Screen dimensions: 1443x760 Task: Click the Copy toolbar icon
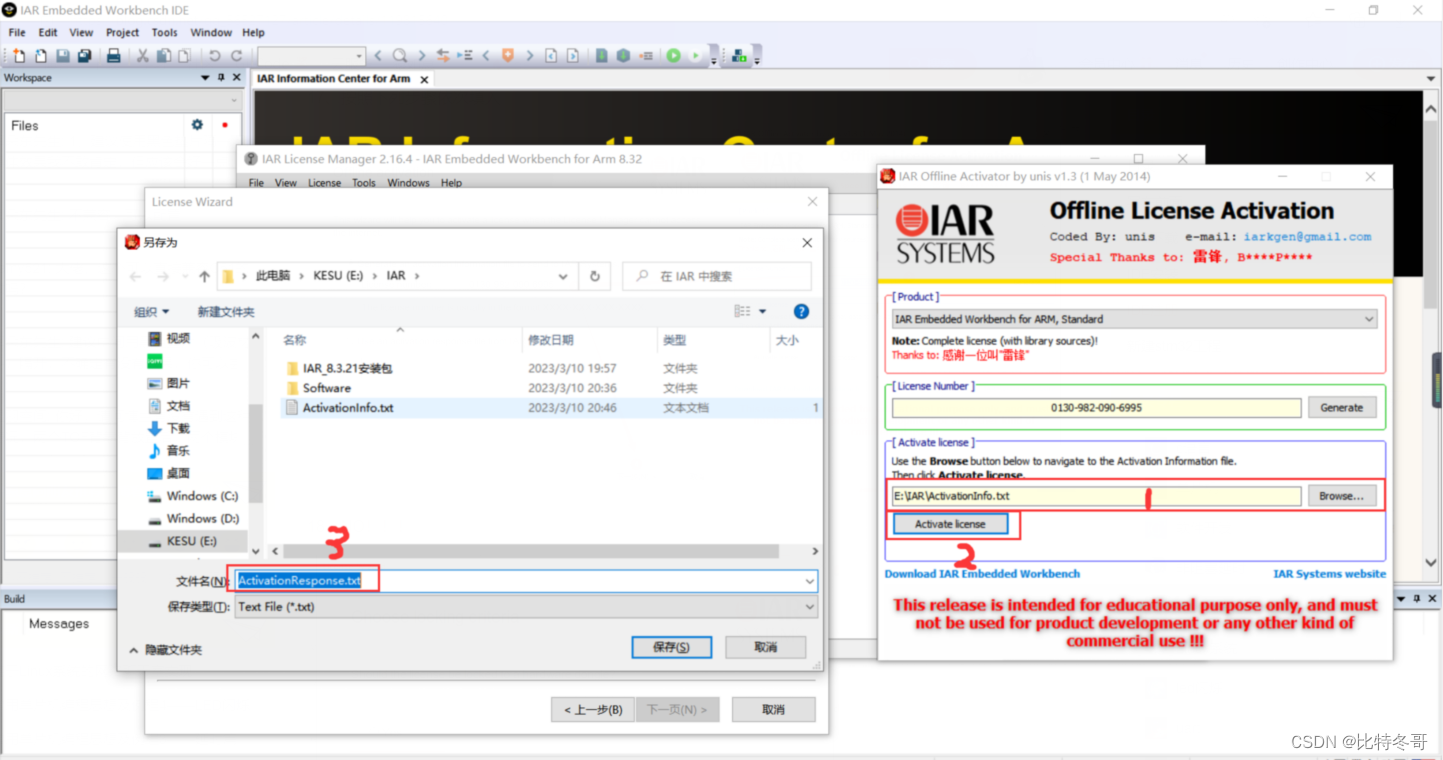tap(164, 56)
